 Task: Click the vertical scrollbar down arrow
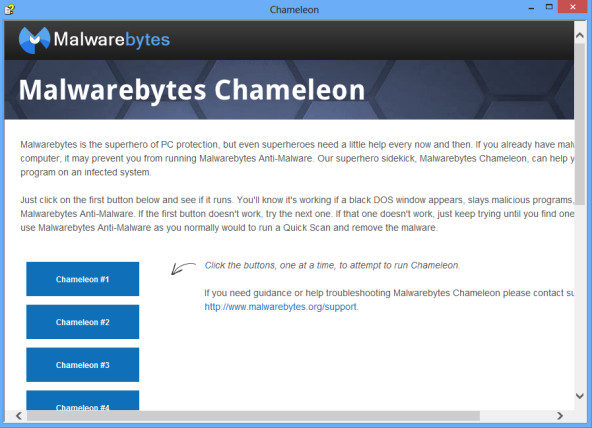(x=580, y=396)
